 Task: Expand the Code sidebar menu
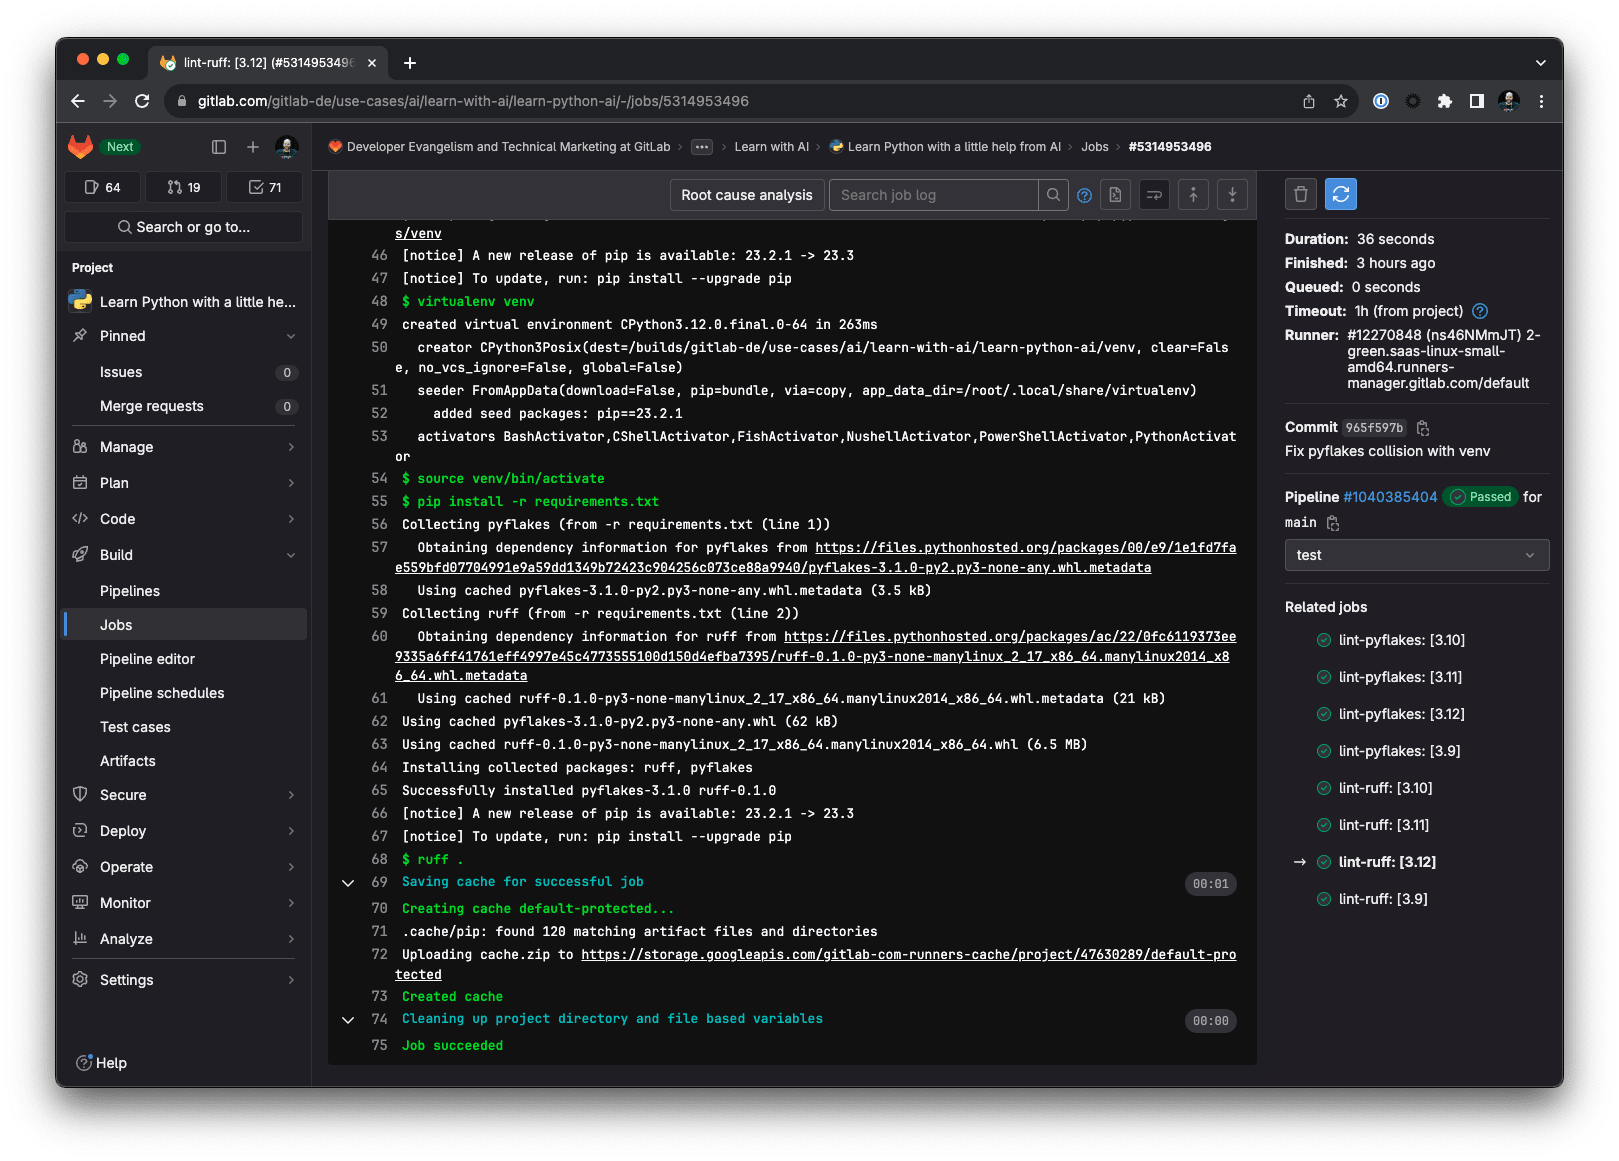pyautogui.click(x=184, y=519)
